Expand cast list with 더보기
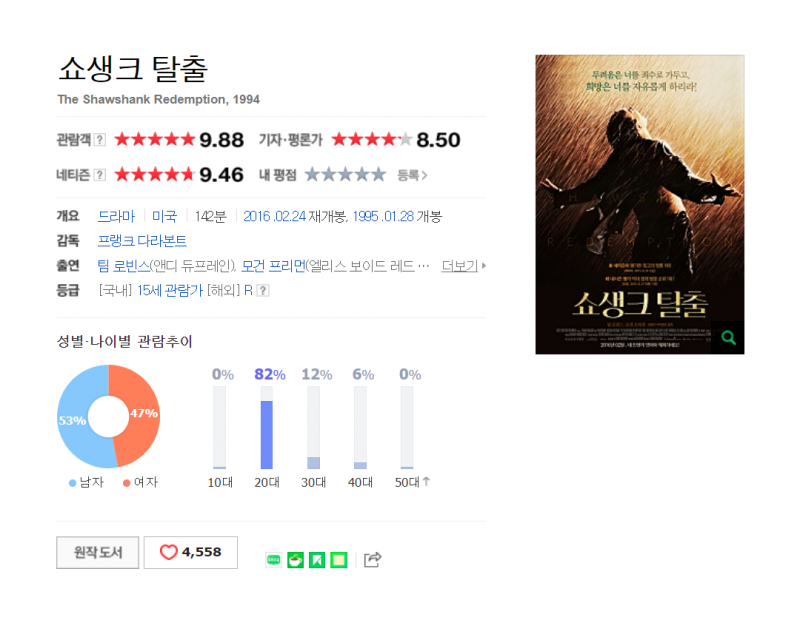The width and height of the screenshot is (800, 637). [463, 266]
